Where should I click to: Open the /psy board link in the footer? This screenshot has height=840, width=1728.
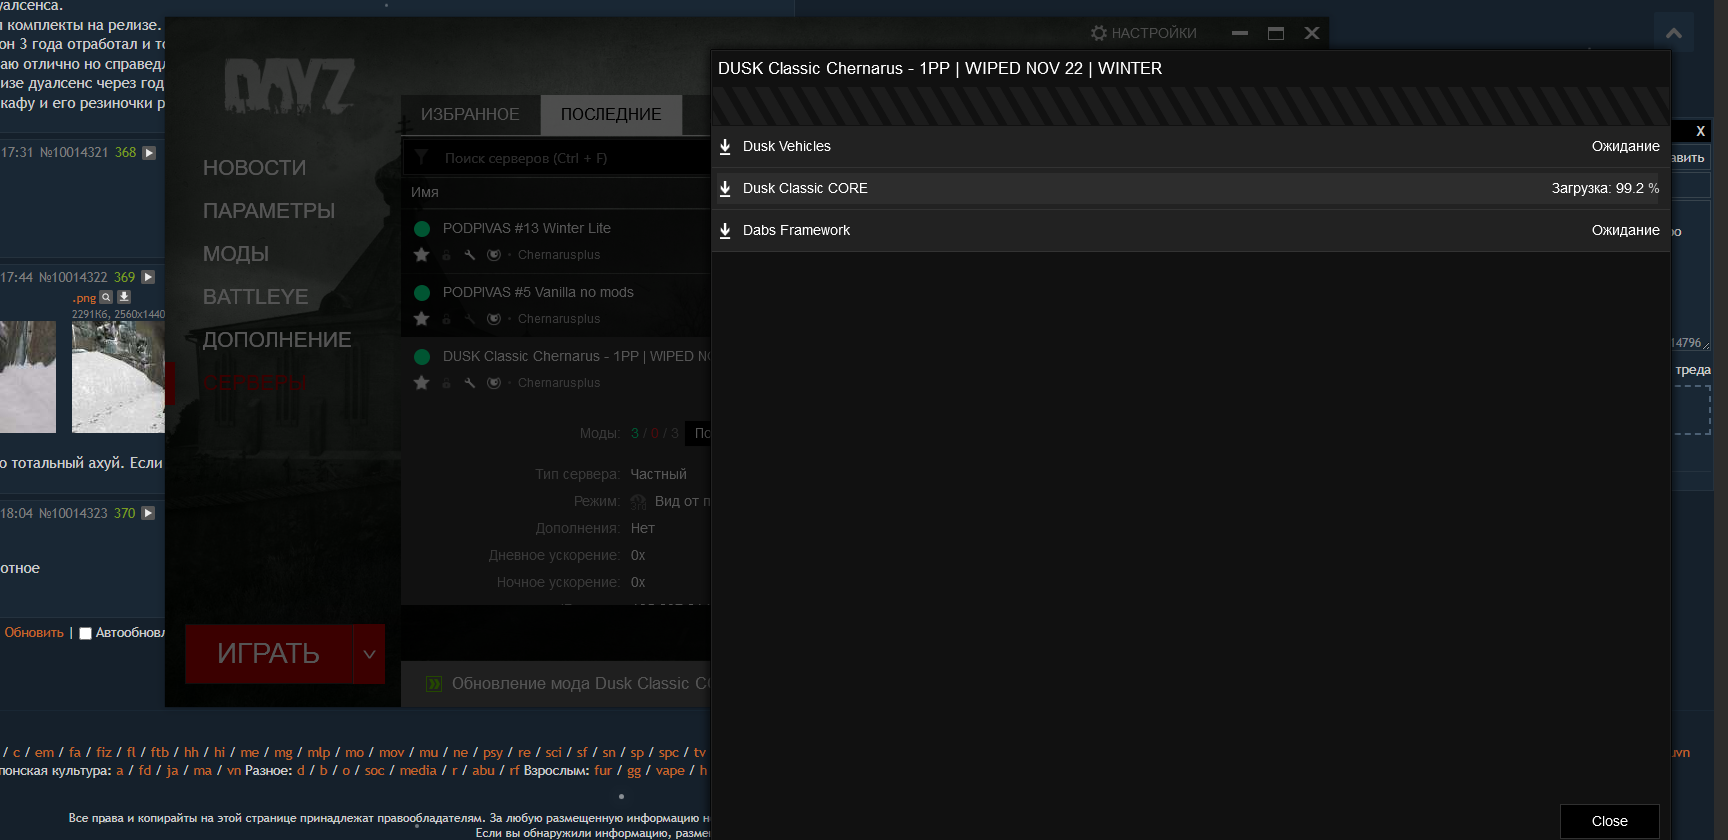493,753
